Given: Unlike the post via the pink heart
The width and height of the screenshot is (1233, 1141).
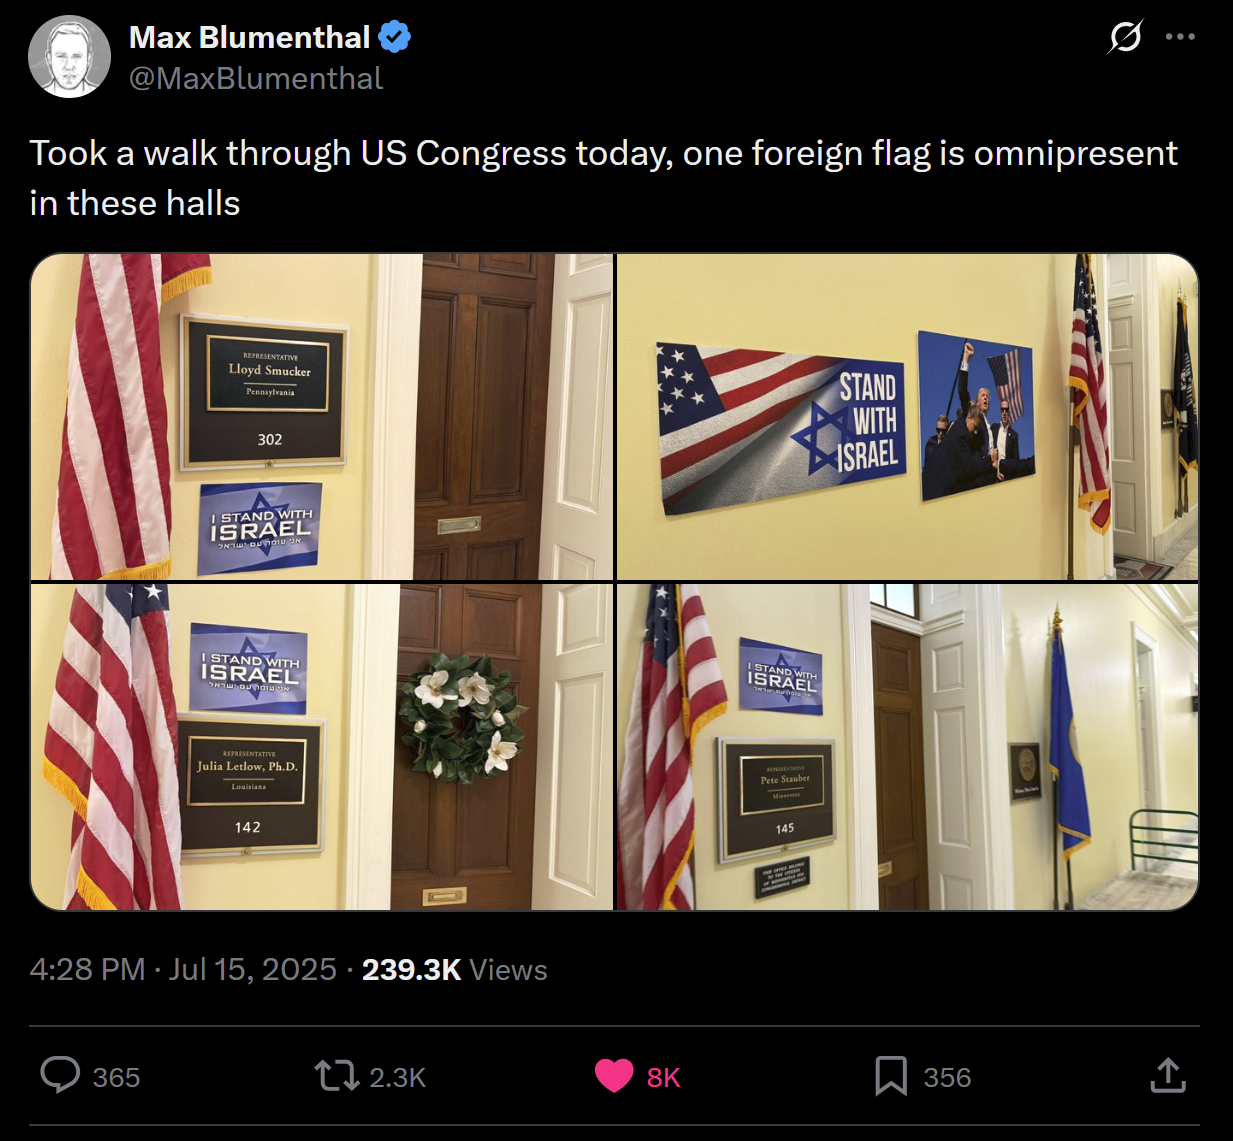Looking at the screenshot, I should click(614, 1077).
